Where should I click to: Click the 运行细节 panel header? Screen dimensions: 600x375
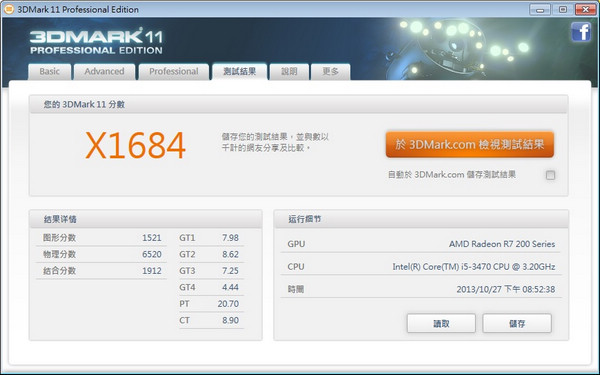click(x=421, y=219)
